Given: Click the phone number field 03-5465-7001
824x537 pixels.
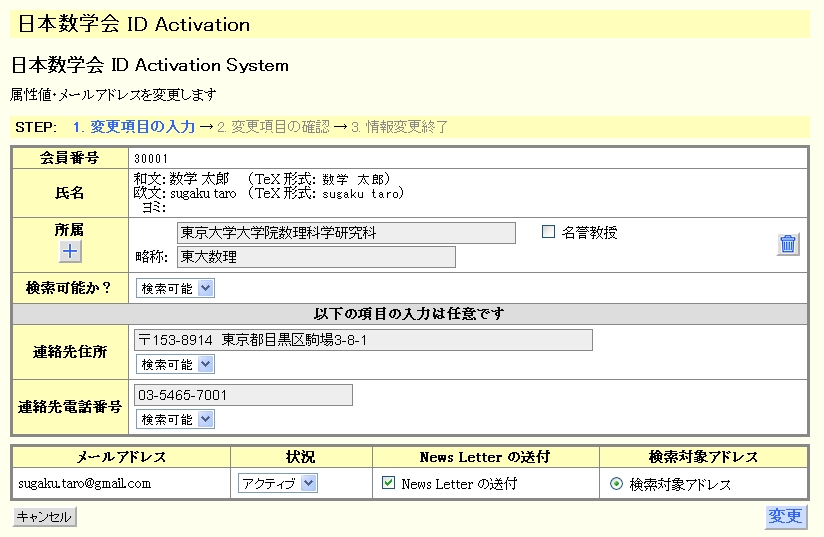Looking at the screenshot, I should 242,395.
